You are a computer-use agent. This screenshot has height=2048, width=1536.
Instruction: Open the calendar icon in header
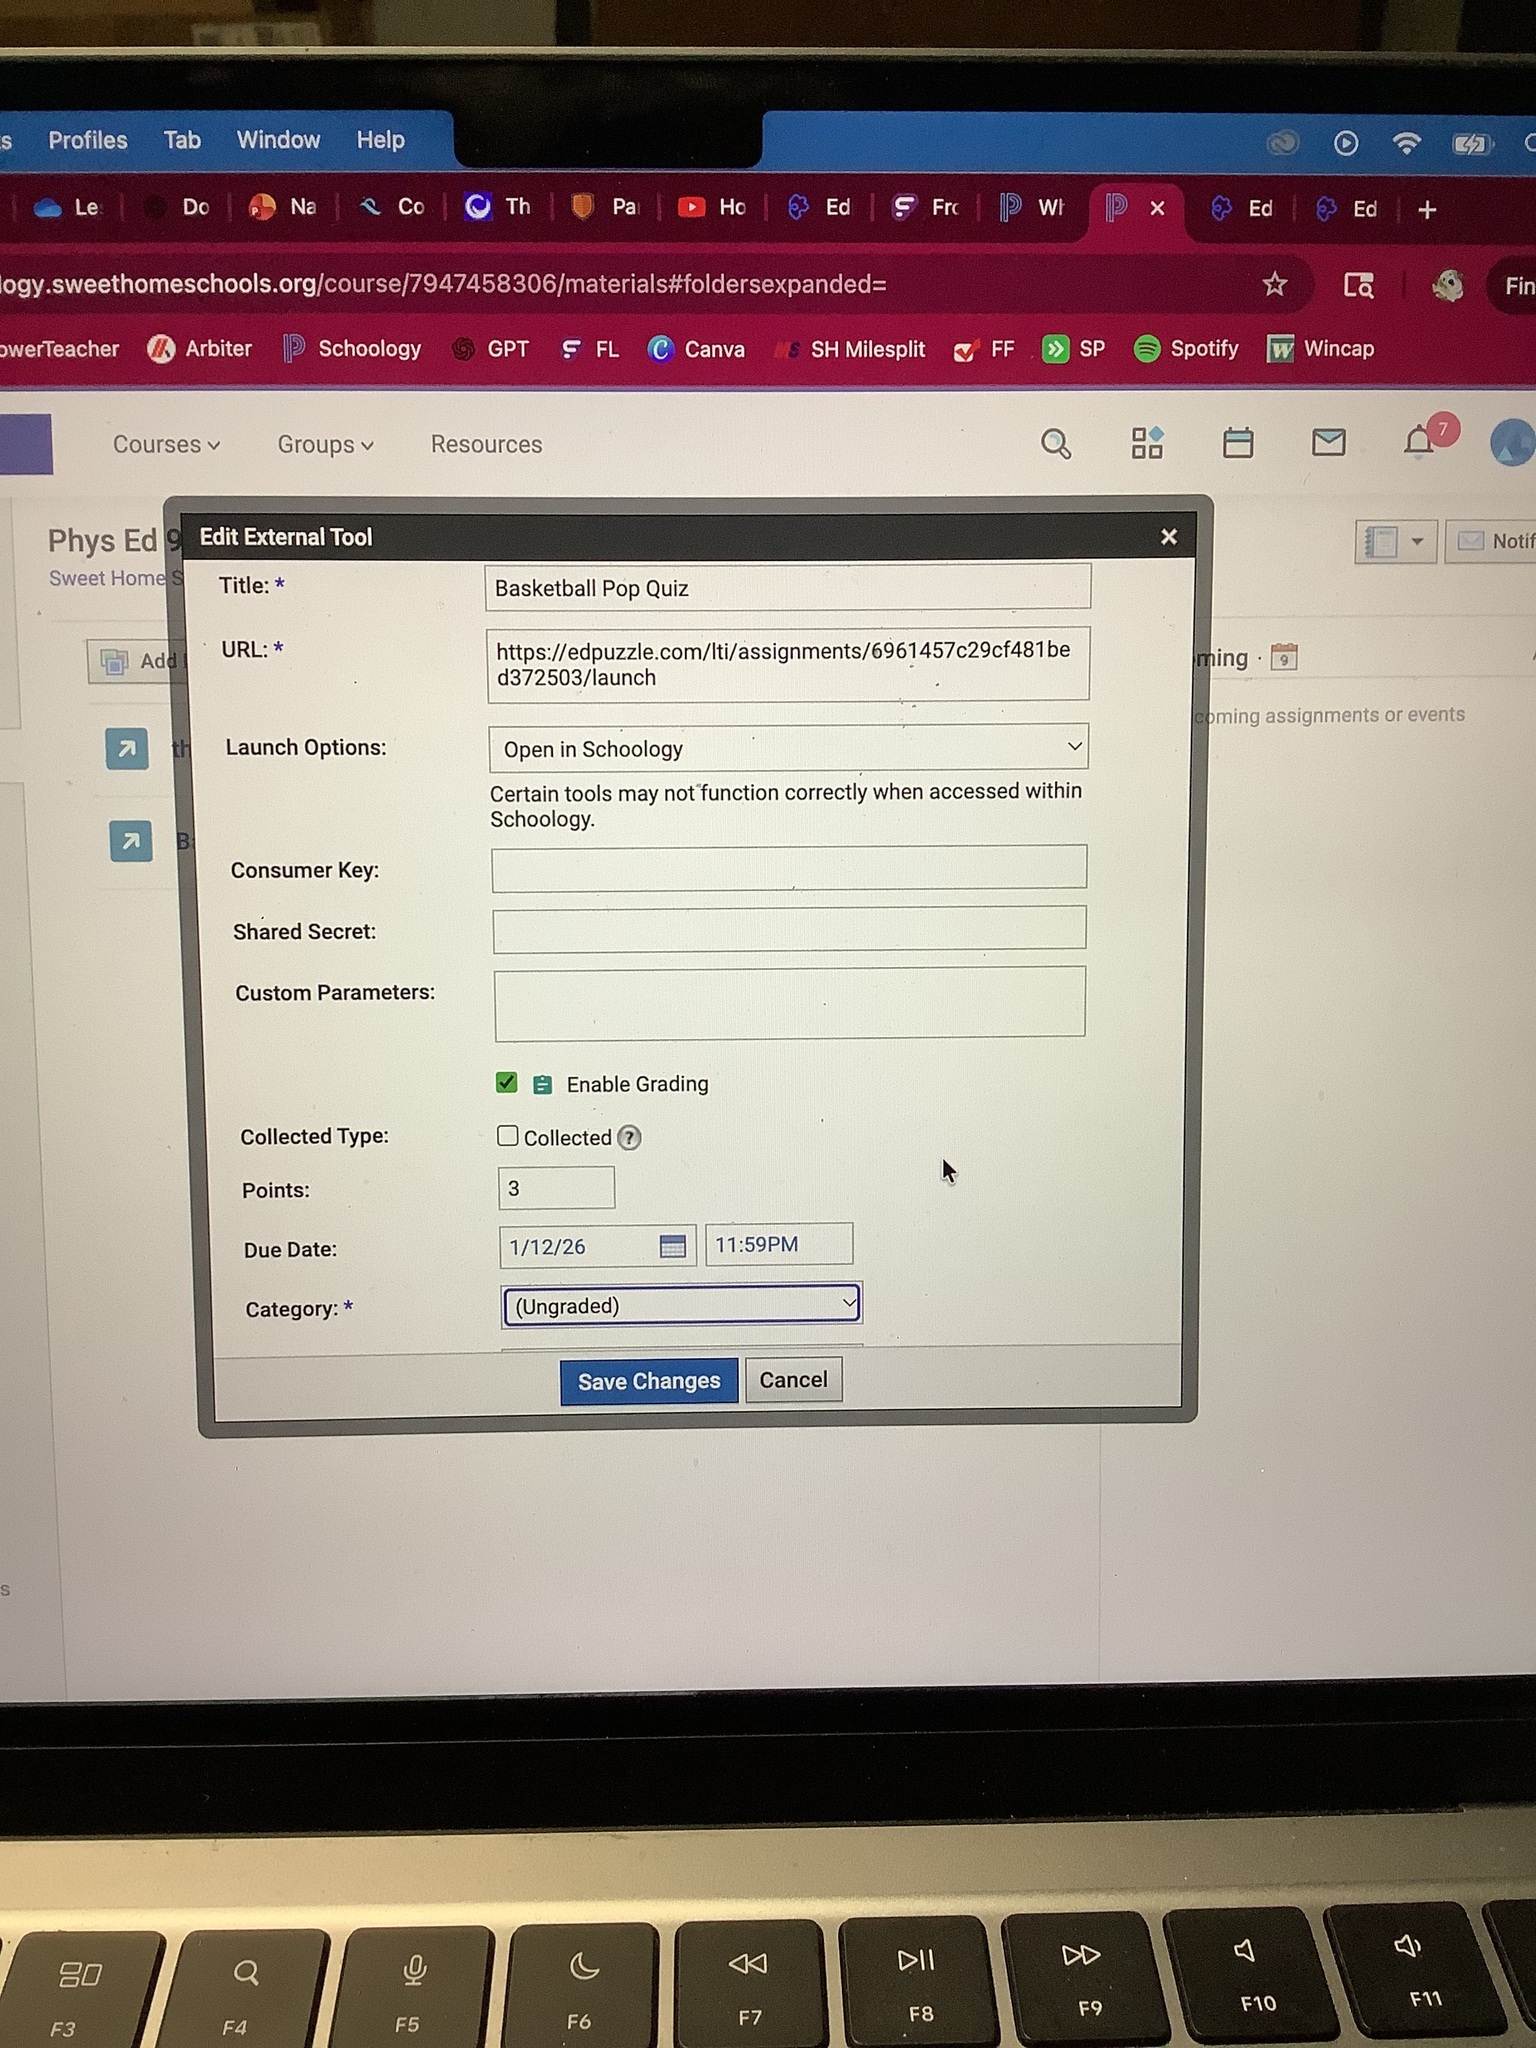(x=1238, y=442)
